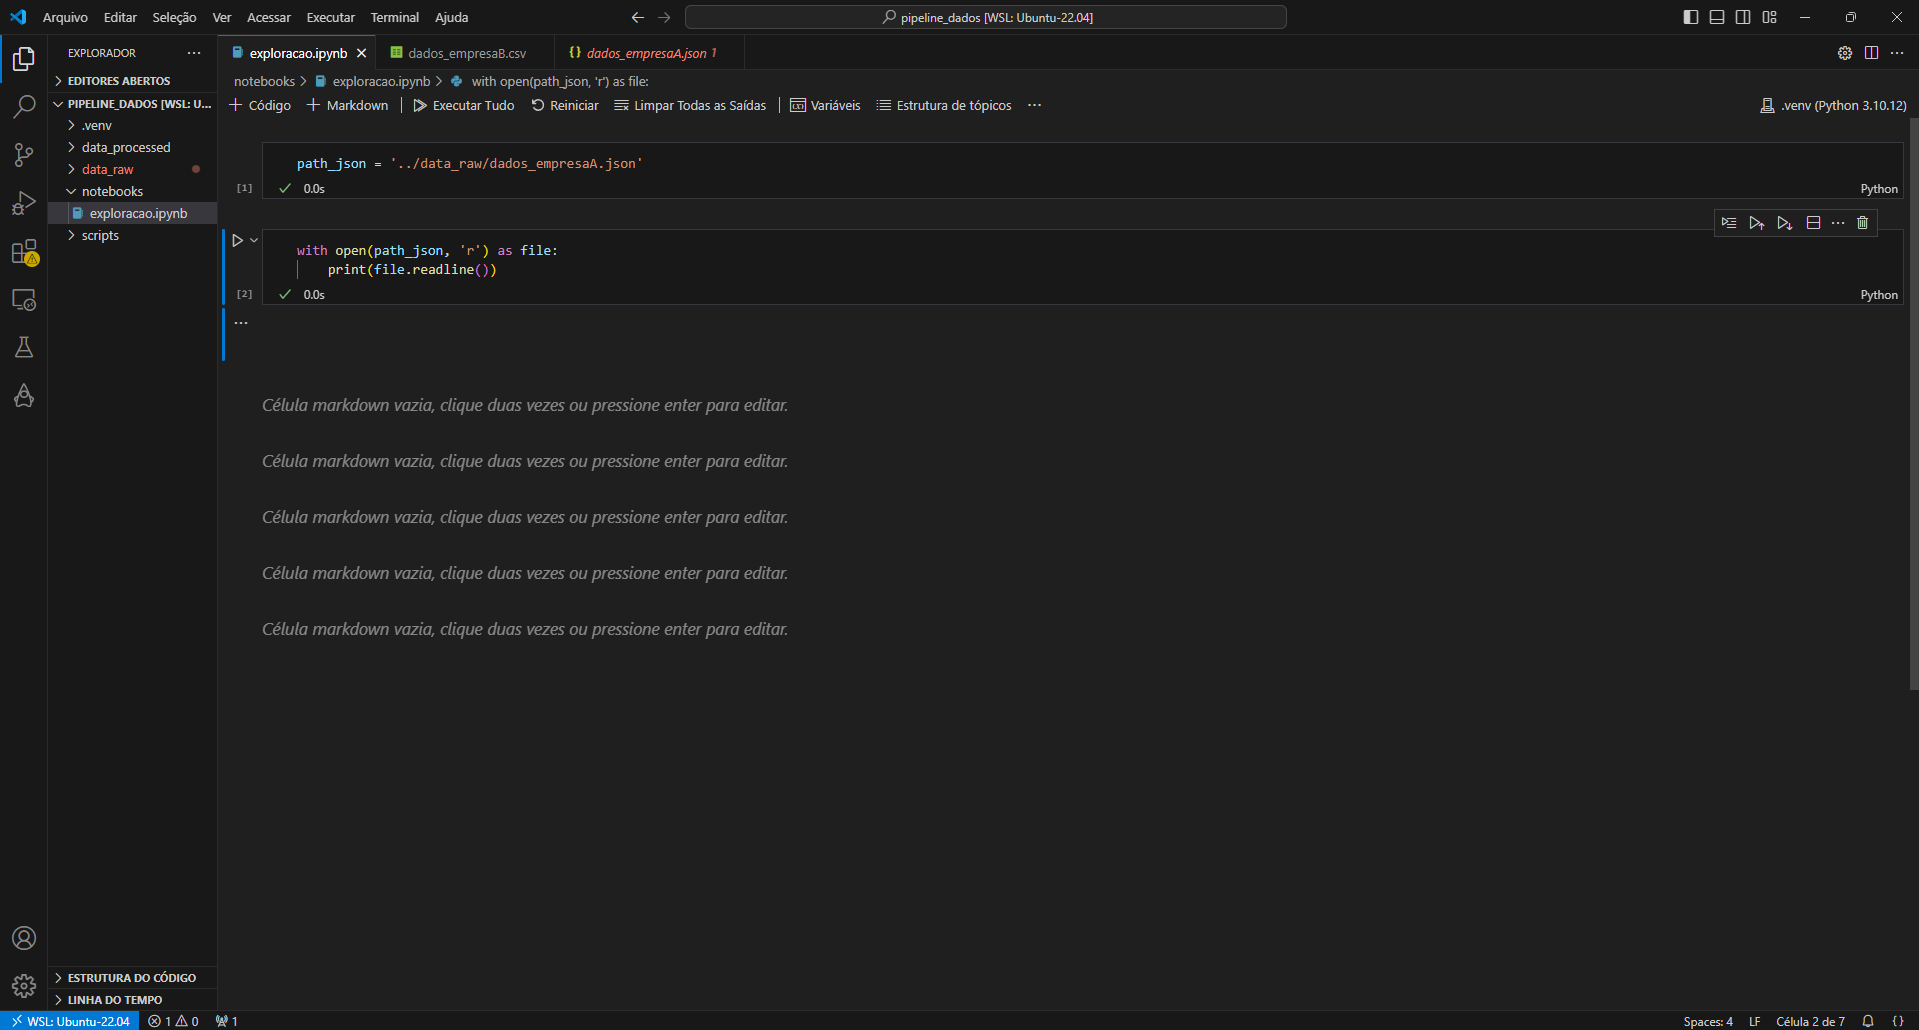Toggle secondary sidebar visibility
Screen dimensions: 1919x1030
point(1743,17)
